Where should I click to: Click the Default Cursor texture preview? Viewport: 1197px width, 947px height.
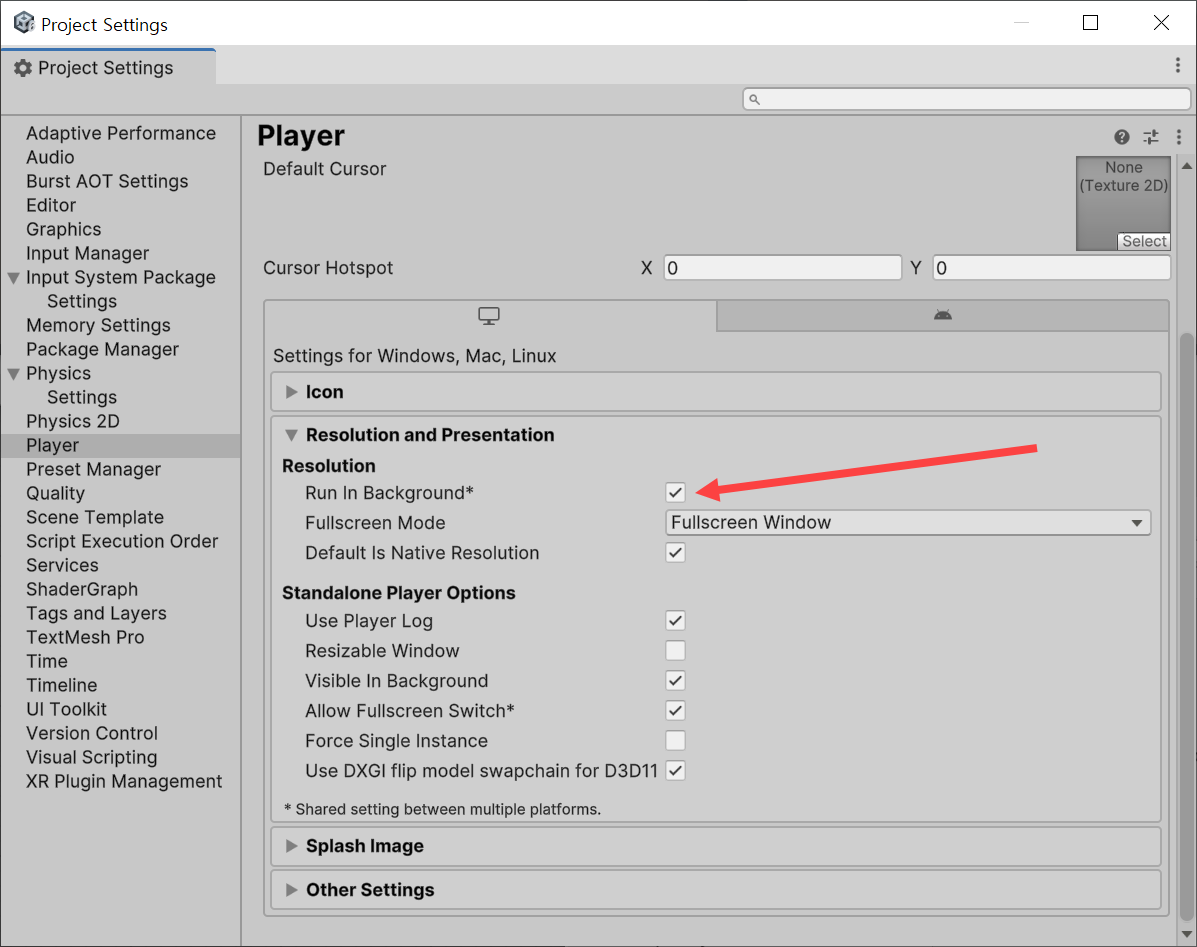tap(1123, 203)
